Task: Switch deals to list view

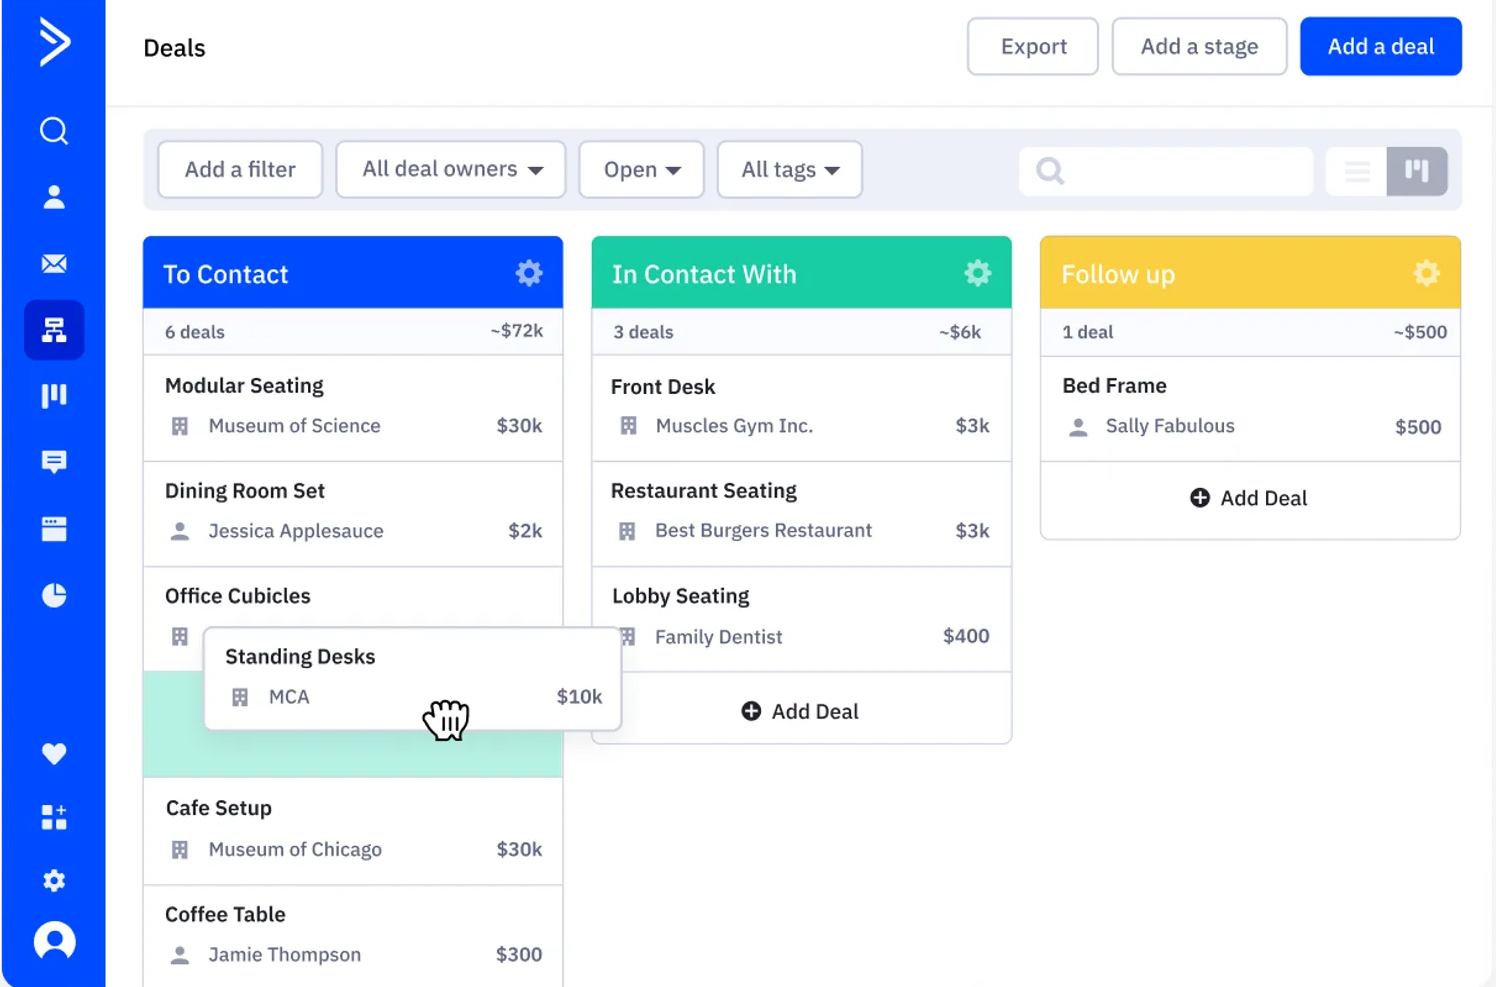Action: tap(1356, 171)
